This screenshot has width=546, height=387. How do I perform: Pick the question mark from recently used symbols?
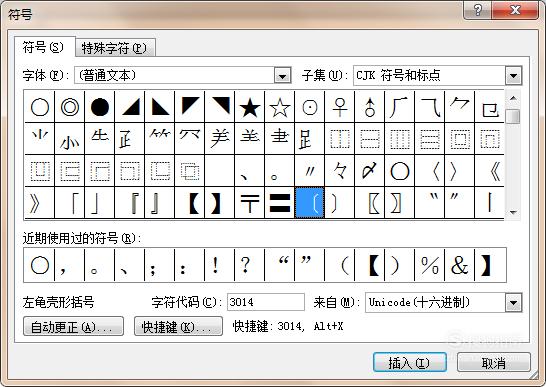click(250, 265)
